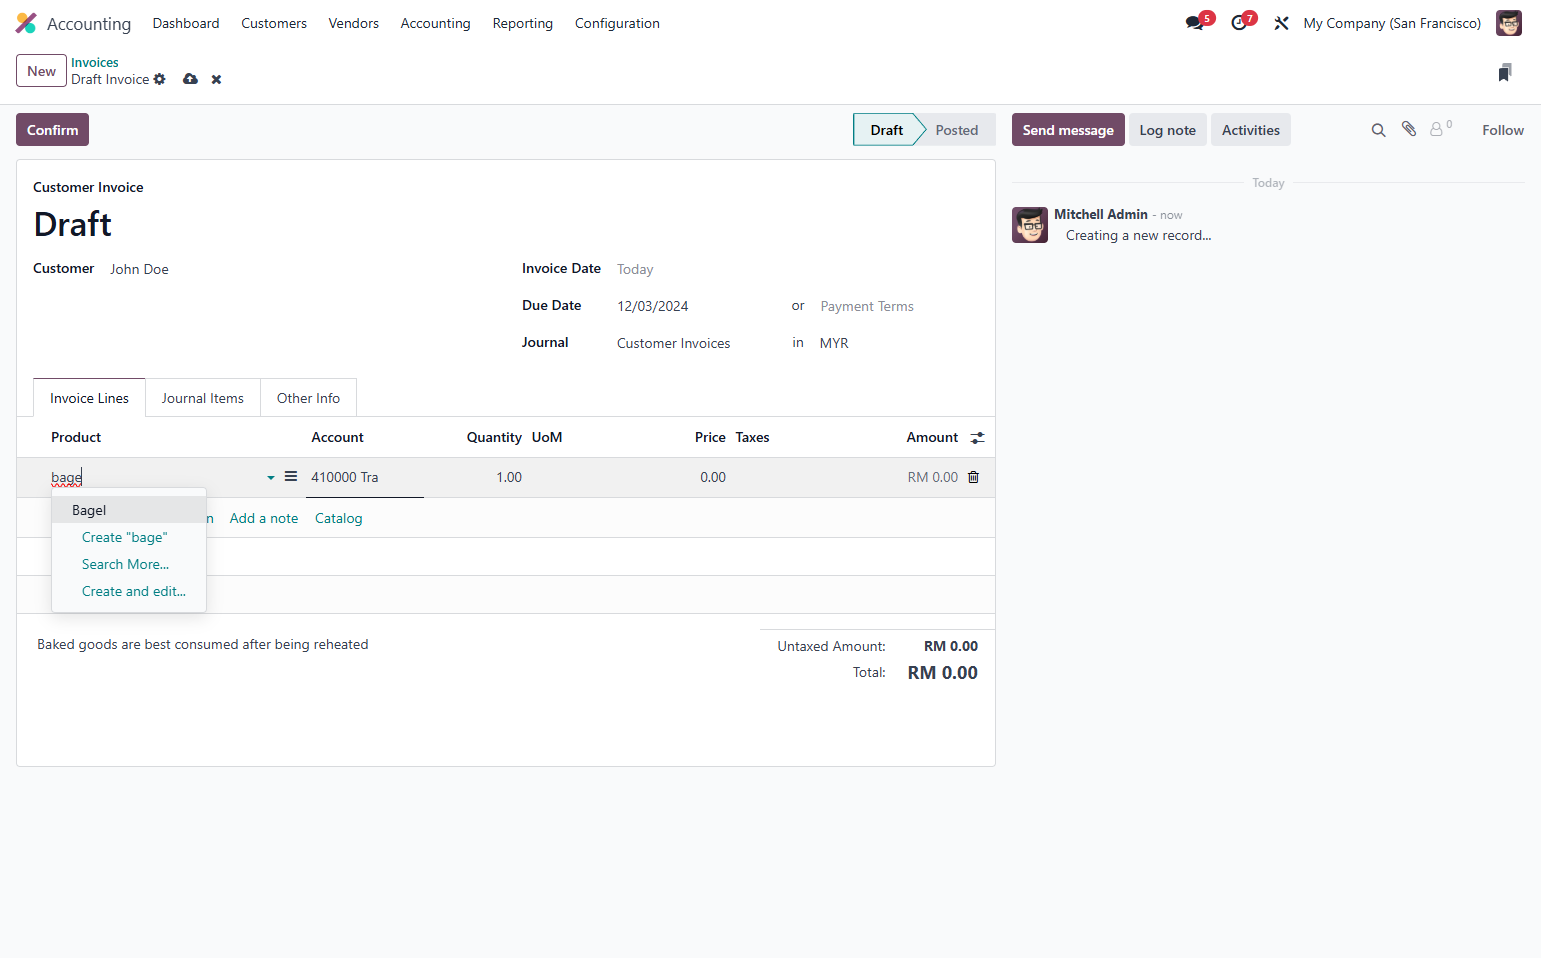Open the activities clock icon with badge
The height and width of the screenshot is (958, 1541).
click(1239, 23)
